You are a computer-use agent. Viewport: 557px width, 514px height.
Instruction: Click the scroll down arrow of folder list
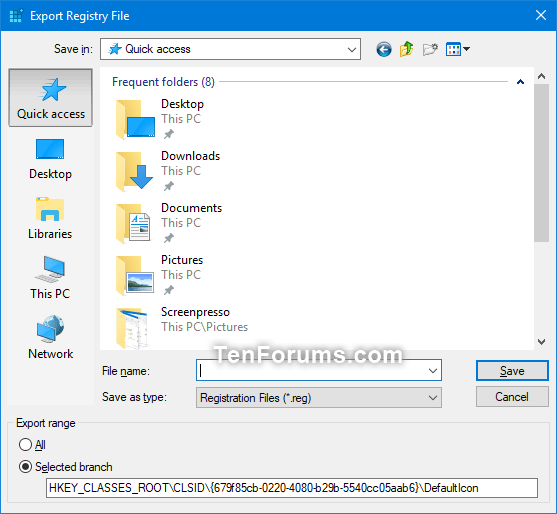541,342
